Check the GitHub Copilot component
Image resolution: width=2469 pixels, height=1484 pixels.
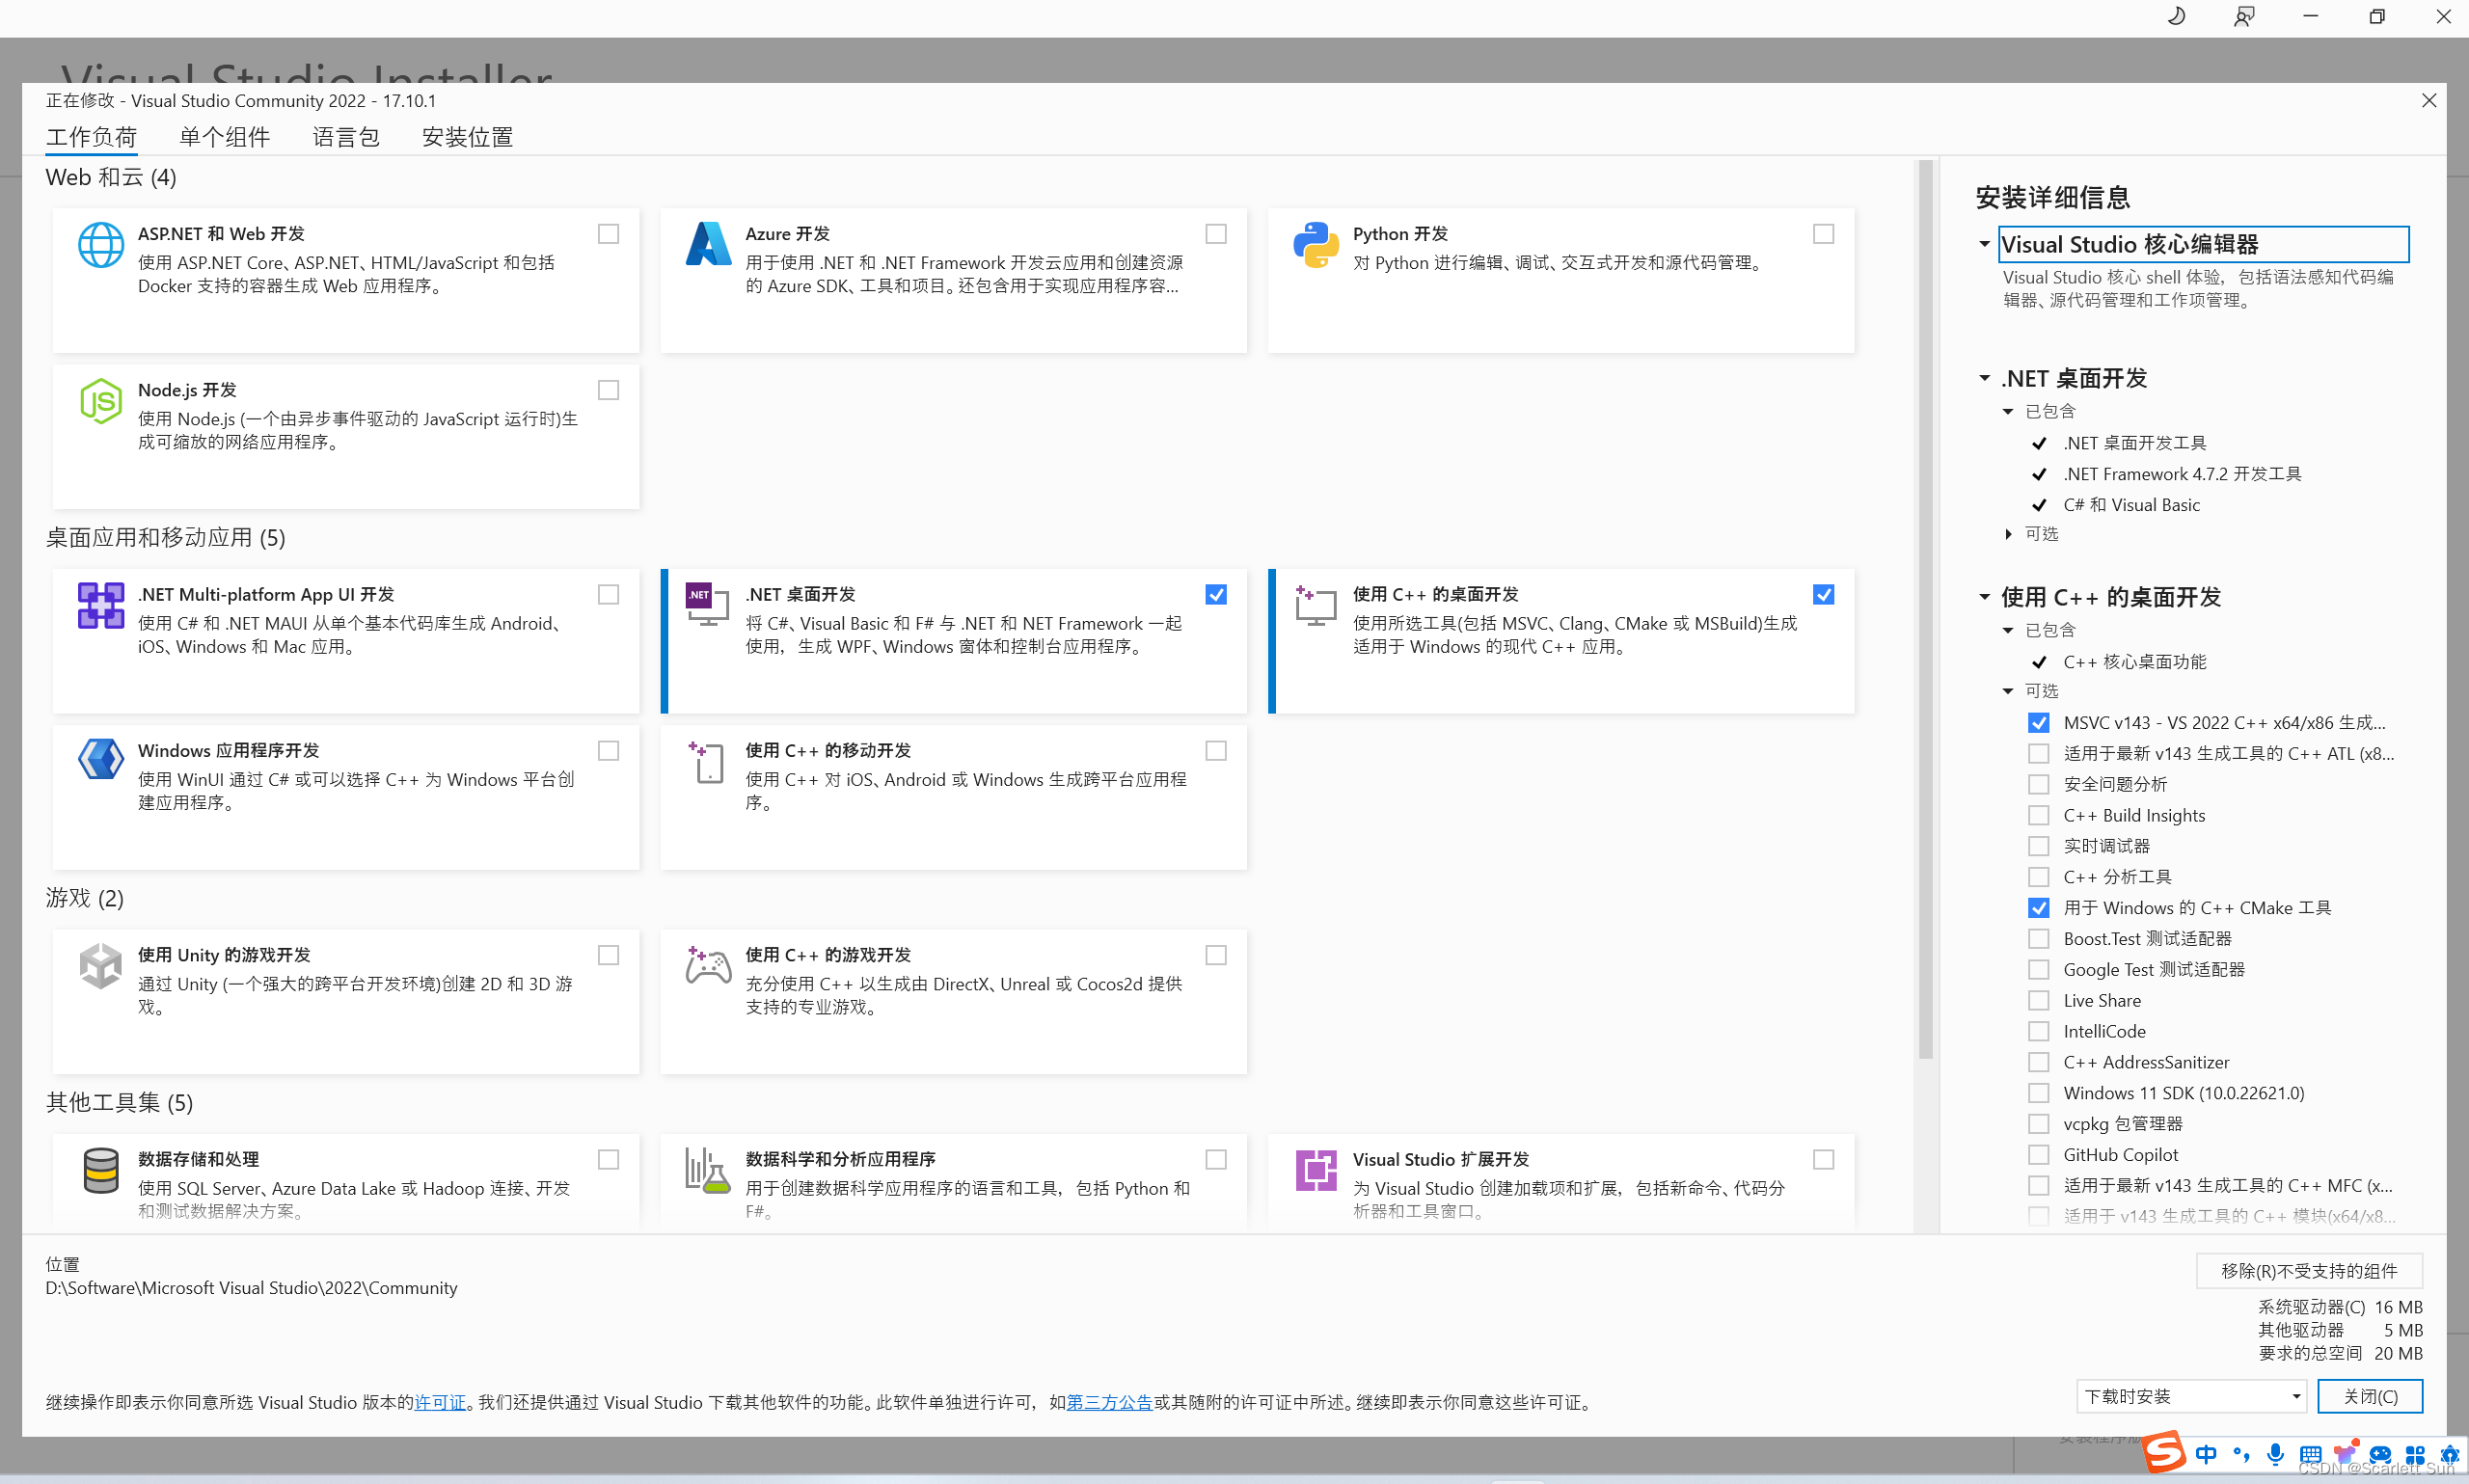point(2039,1155)
